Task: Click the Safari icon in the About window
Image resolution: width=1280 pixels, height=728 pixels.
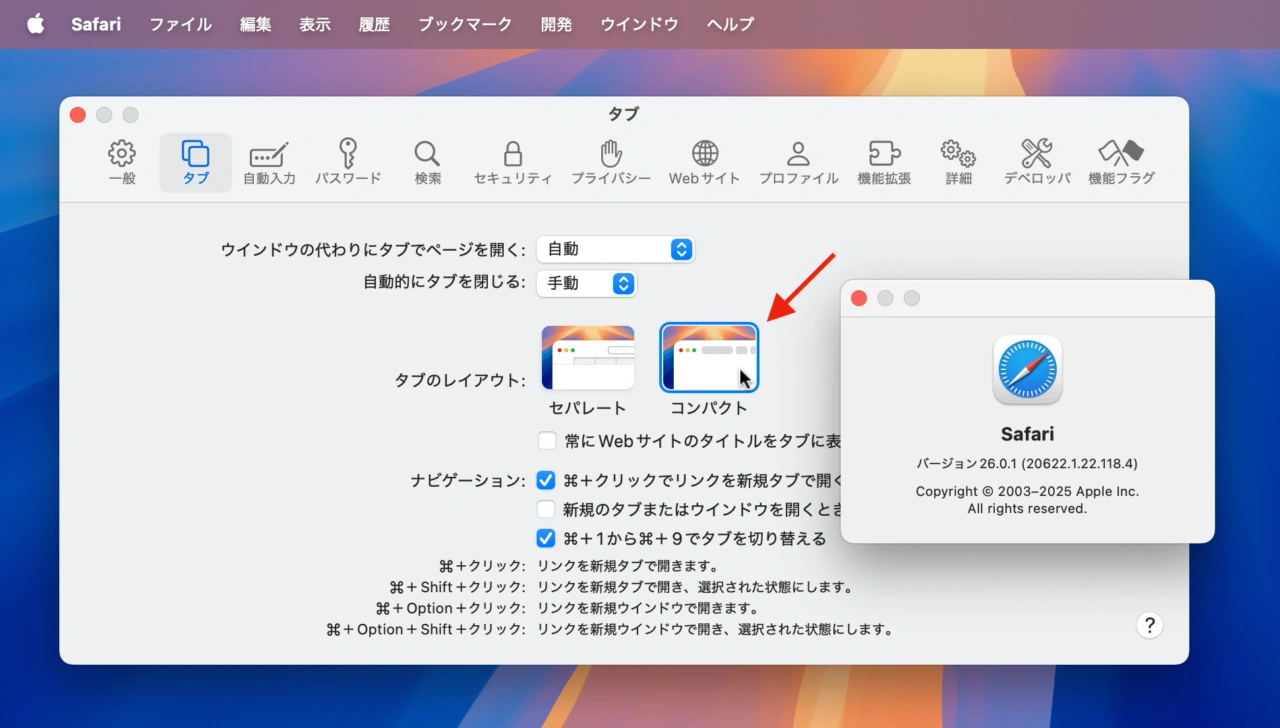Action: coord(1027,369)
